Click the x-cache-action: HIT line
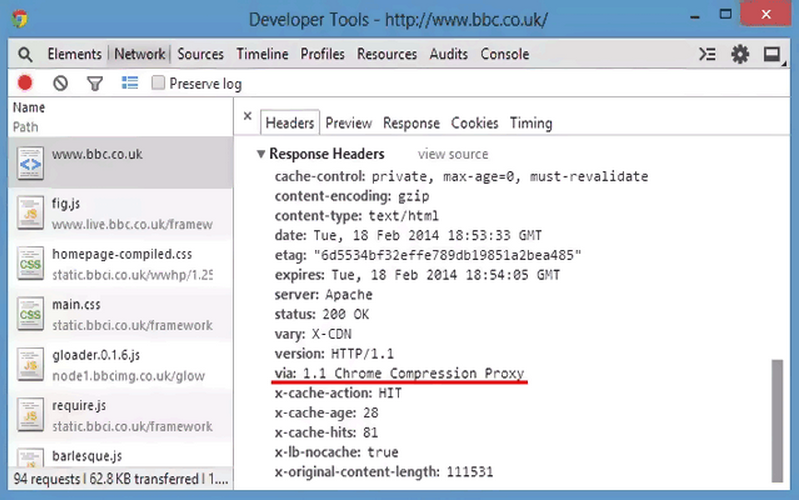800x502 pixels. [338, 393]
